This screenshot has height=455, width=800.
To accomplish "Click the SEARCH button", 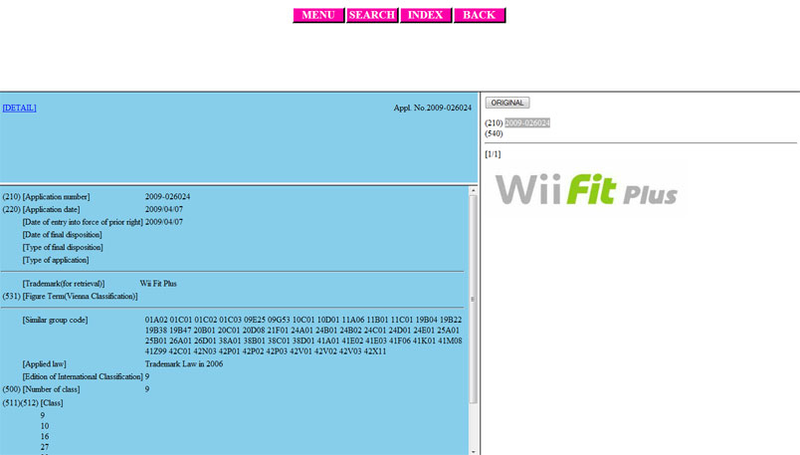I will [x=372, y=15].
